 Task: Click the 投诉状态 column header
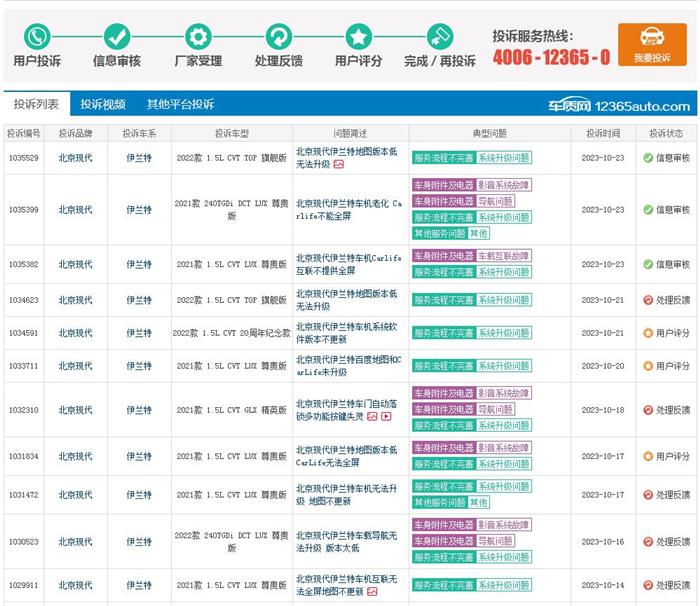(x=666, y=133)
